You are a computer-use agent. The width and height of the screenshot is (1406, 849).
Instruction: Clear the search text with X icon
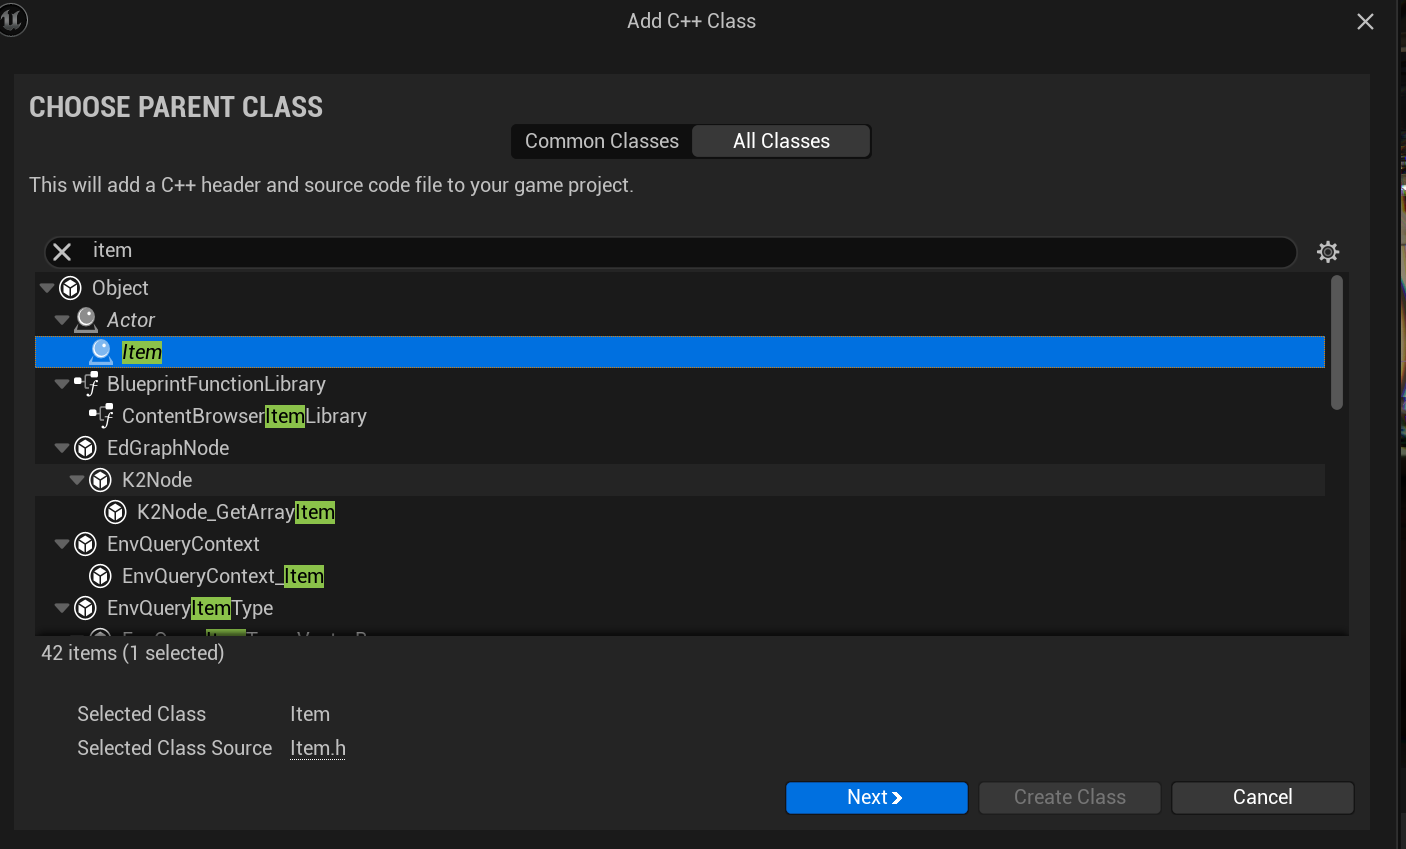62,252
